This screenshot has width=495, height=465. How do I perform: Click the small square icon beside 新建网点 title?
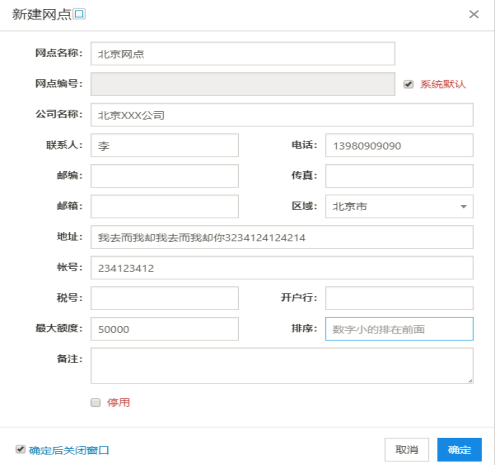pos(79,14)
